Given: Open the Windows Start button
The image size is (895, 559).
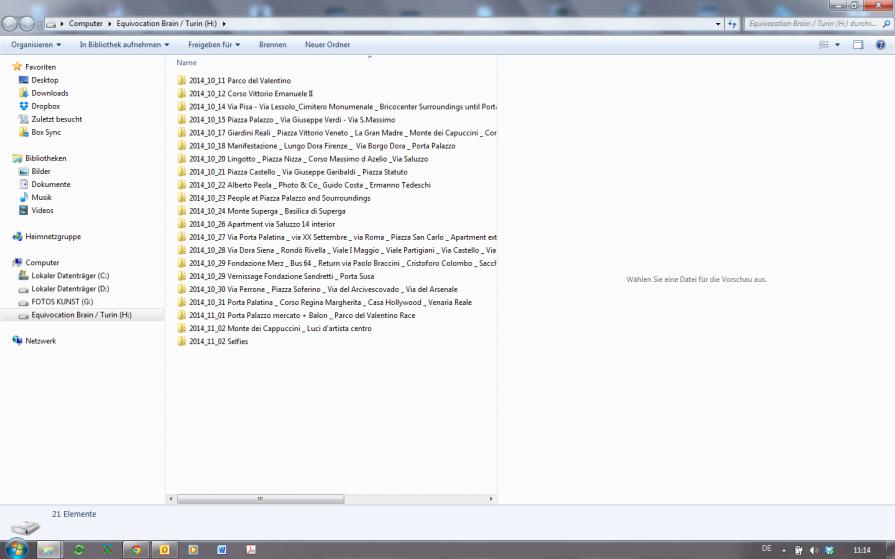Looking at the screenshot, I should 16,549.
